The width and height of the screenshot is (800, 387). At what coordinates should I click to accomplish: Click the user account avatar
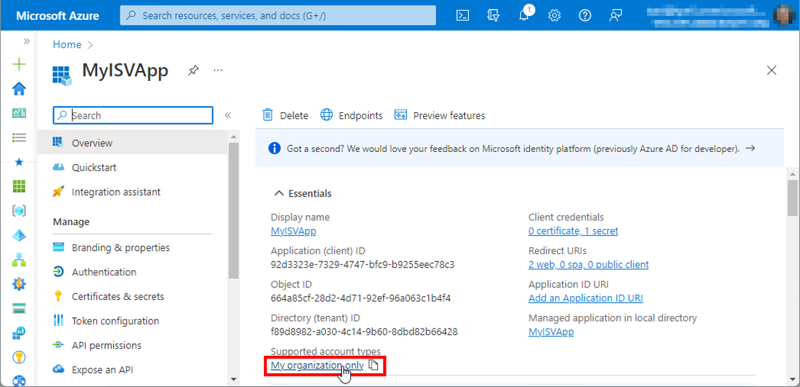[783, 15]
